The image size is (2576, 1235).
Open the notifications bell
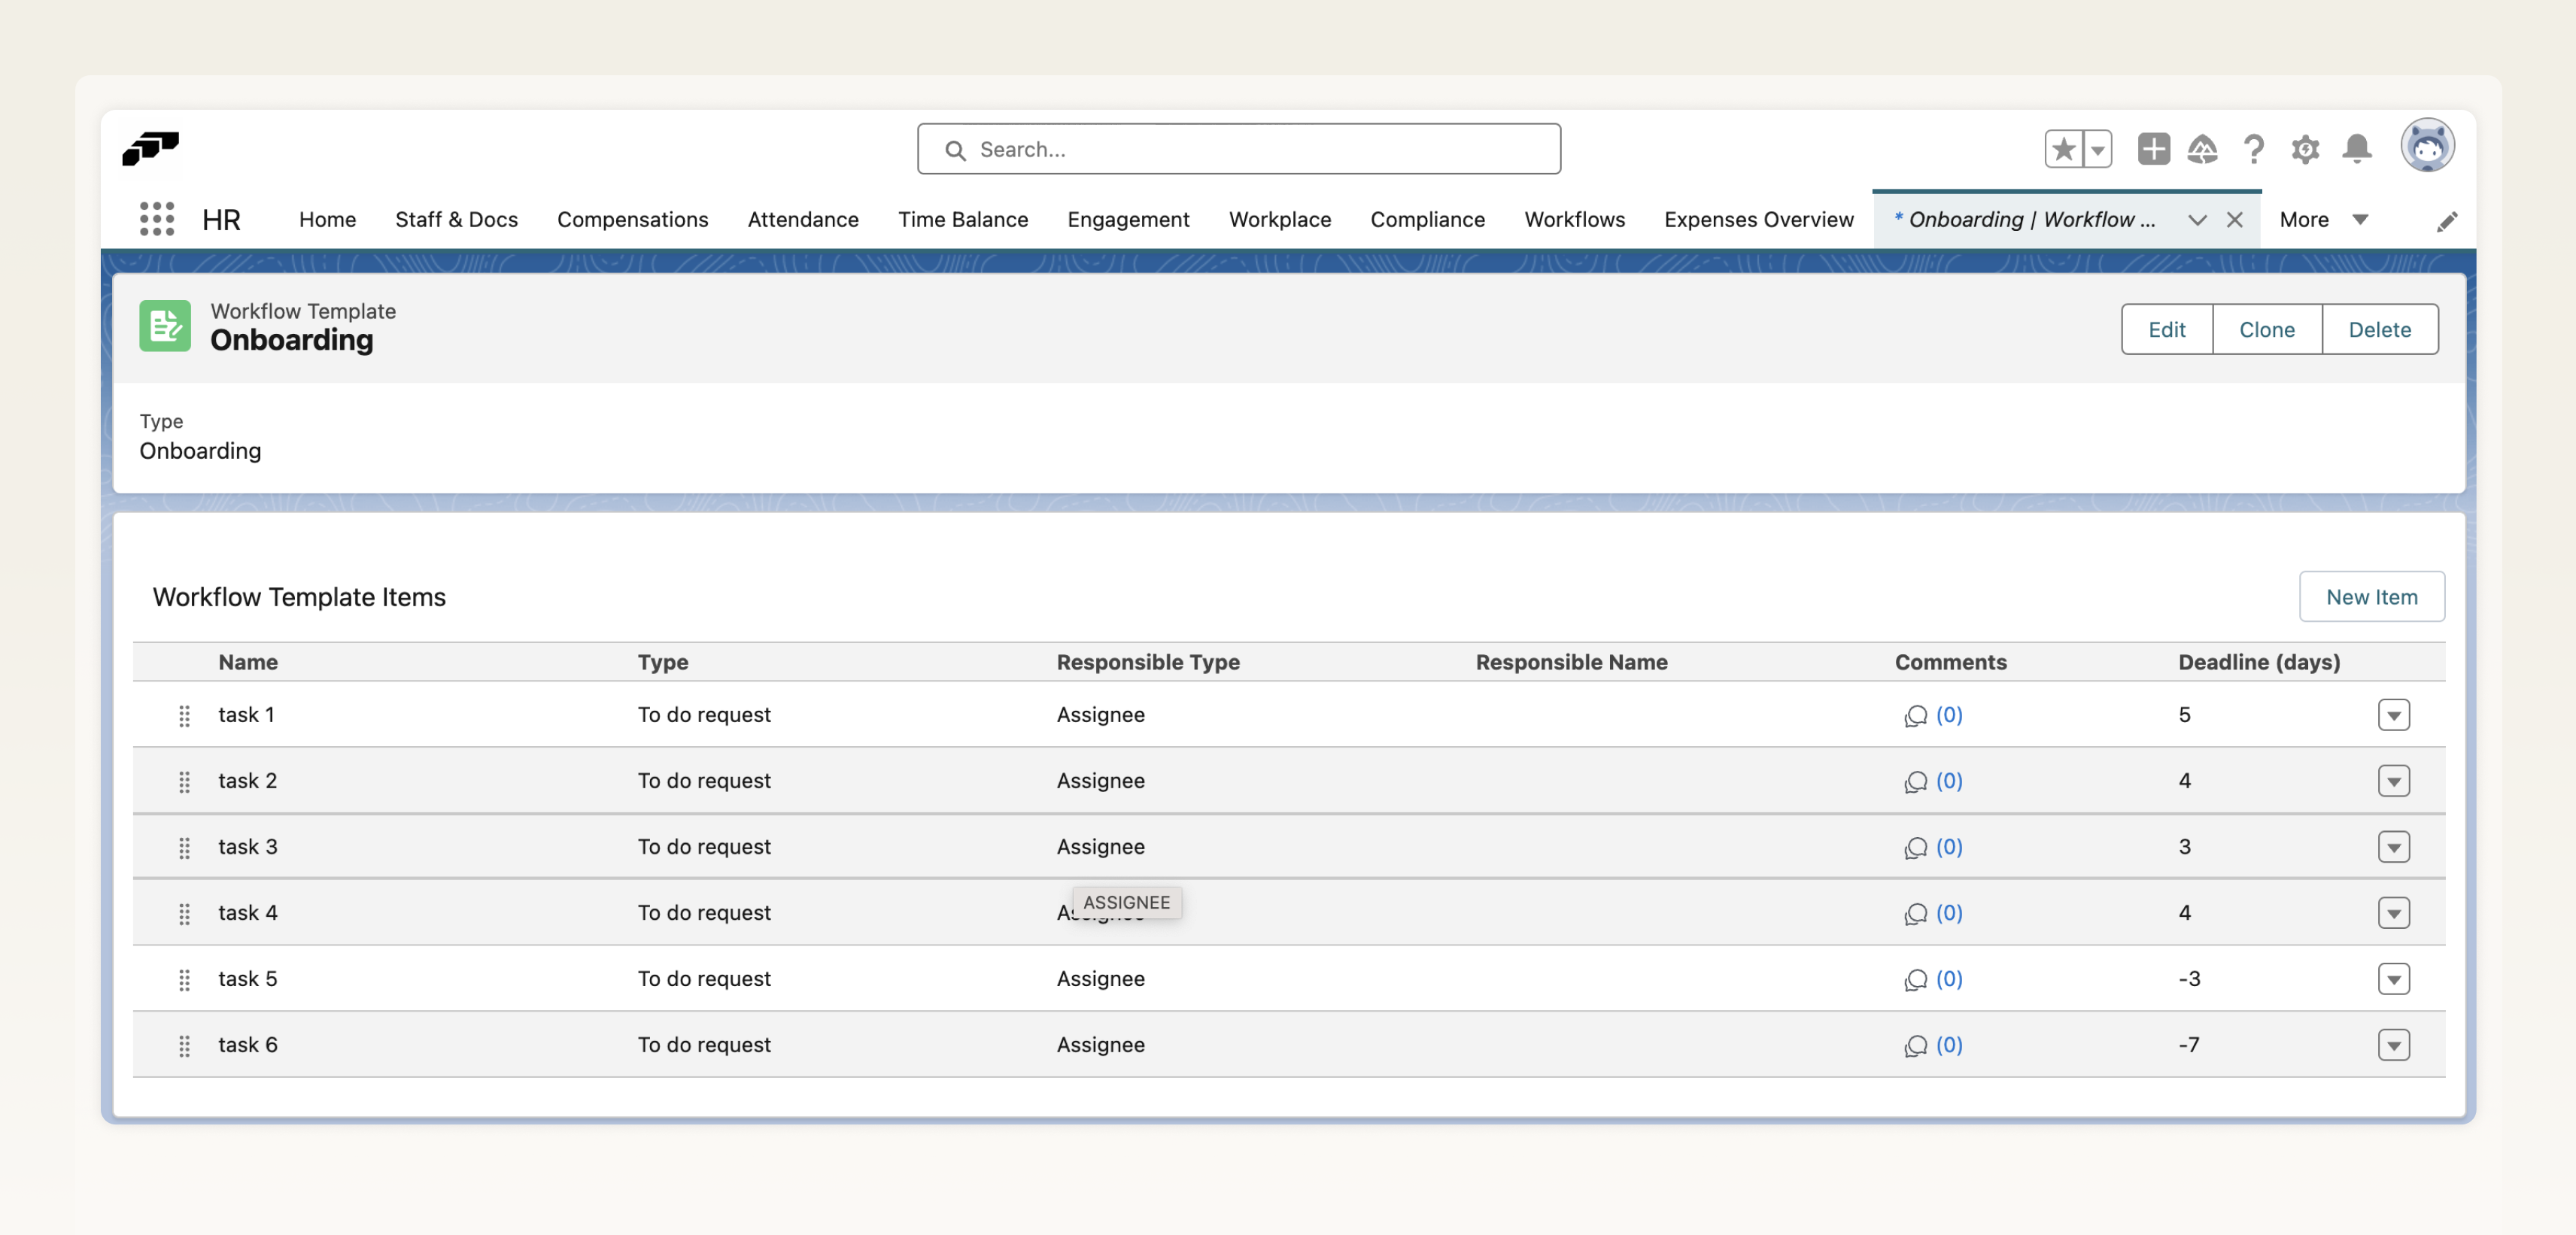point(2357,149)
